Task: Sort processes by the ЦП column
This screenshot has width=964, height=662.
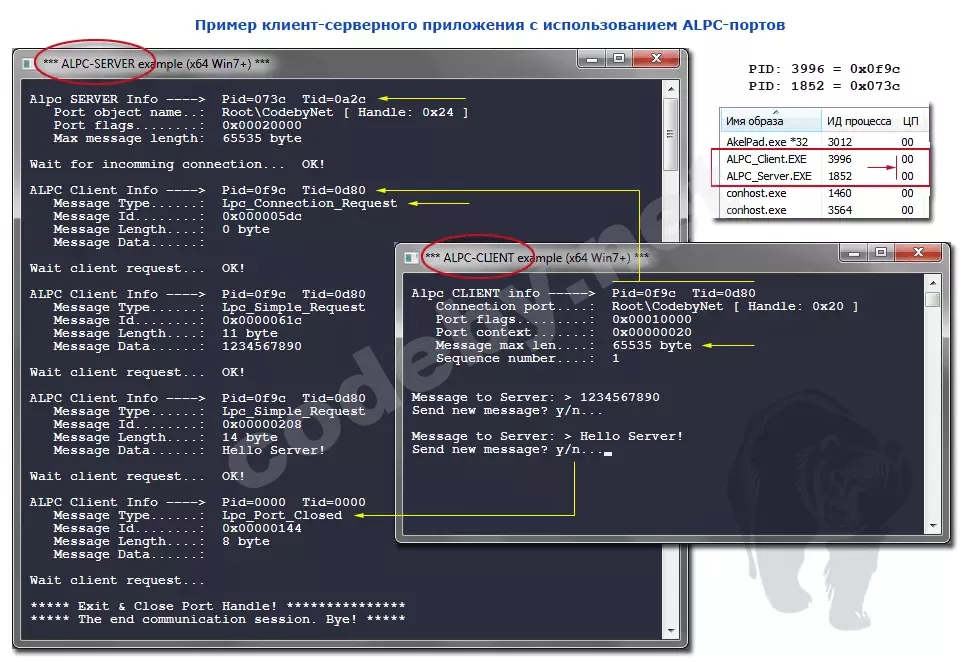Action: click(x=911, y=119)
